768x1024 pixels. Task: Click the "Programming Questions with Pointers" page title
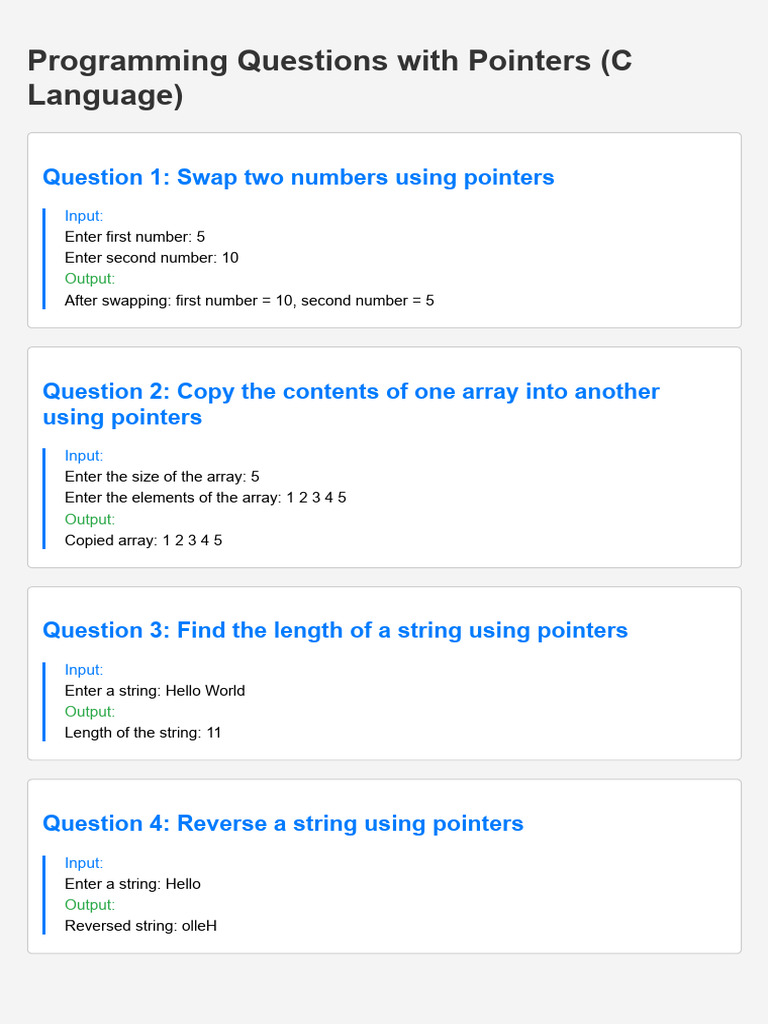(329, 78)
